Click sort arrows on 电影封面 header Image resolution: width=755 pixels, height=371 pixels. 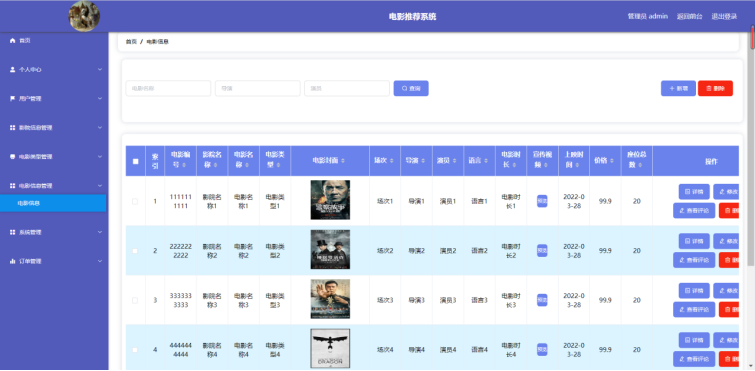tap(342, 161)
